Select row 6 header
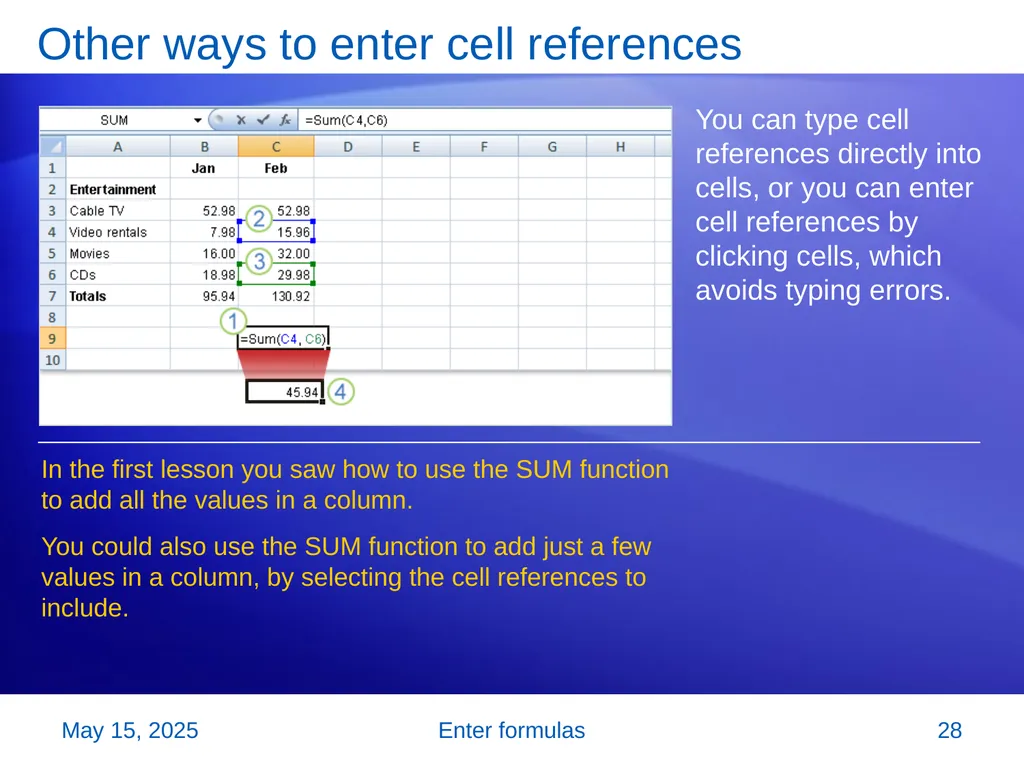The width and height of the screenshot is (1024, 768). tap(53, 275)
